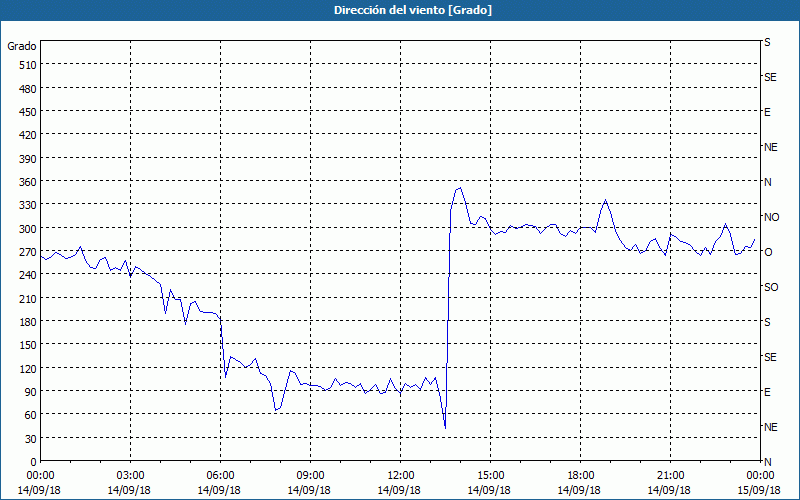Viewport: 800px width, 500px height.
Task: Click the 60 degree axis value
Action: 31,415
